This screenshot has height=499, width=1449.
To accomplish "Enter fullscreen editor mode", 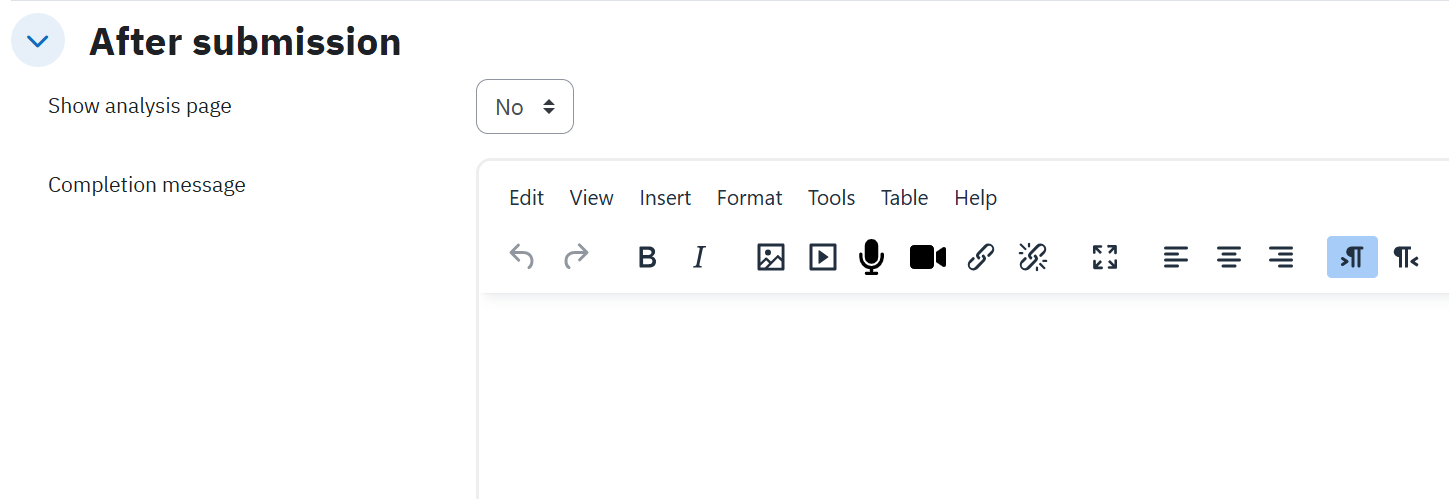I will point(1105,257).
